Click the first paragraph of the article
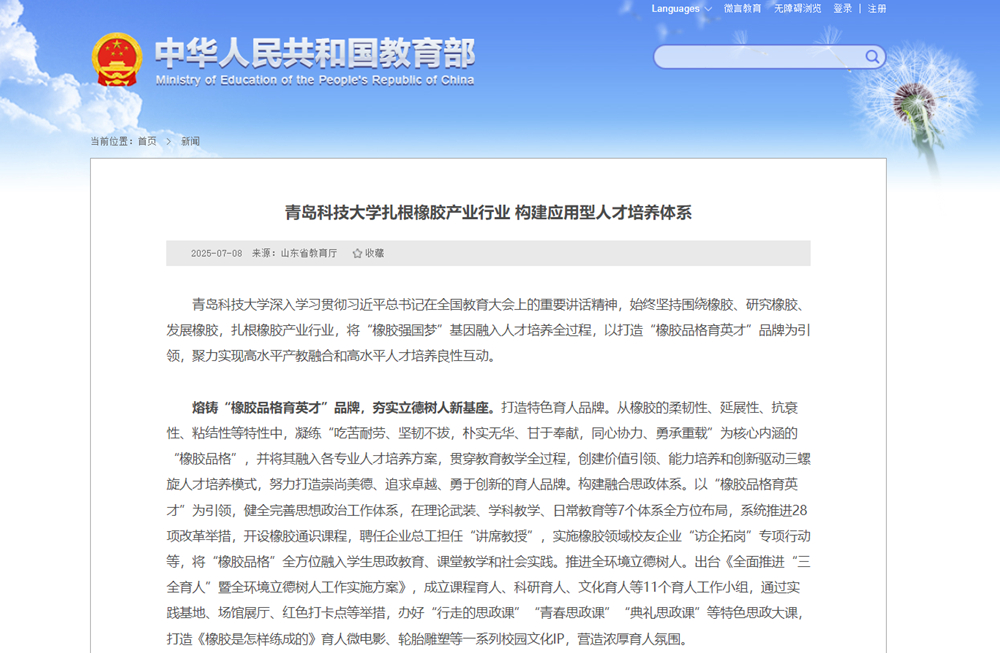1000x653 pixels. pyautogui.click(x=488, y=330)
